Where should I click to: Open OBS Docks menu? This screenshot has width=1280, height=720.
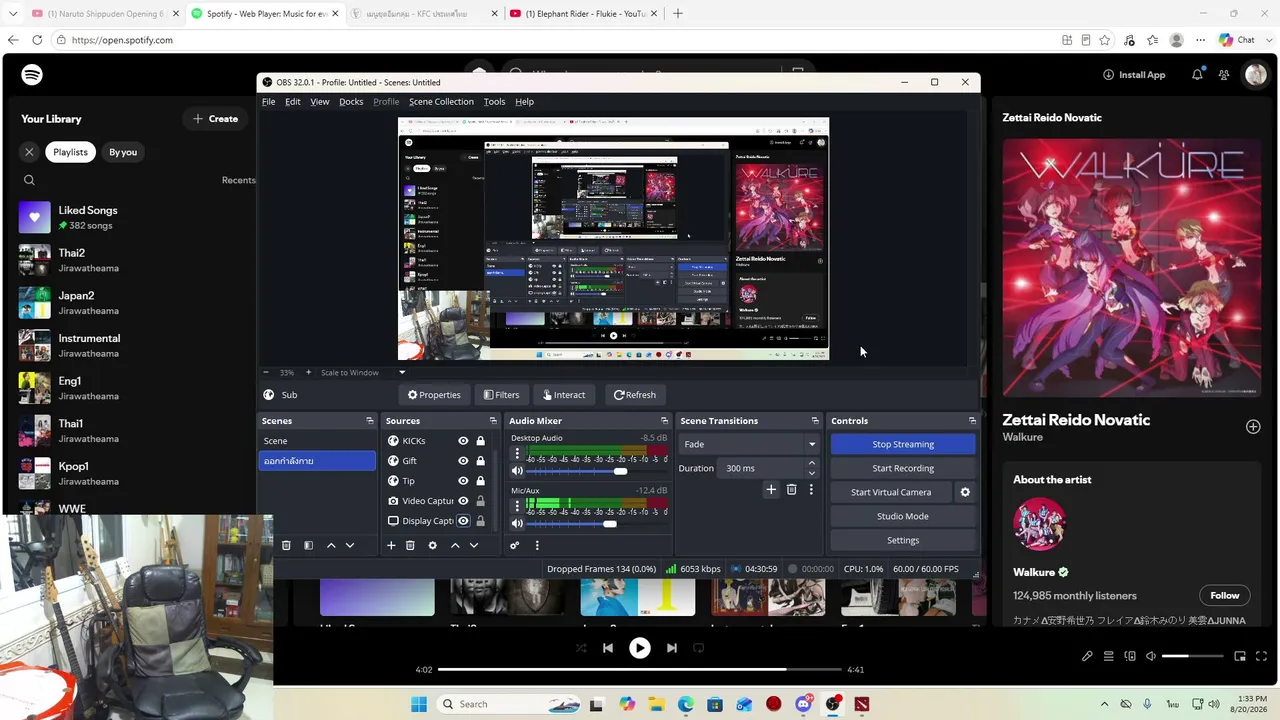click(351, 102)
